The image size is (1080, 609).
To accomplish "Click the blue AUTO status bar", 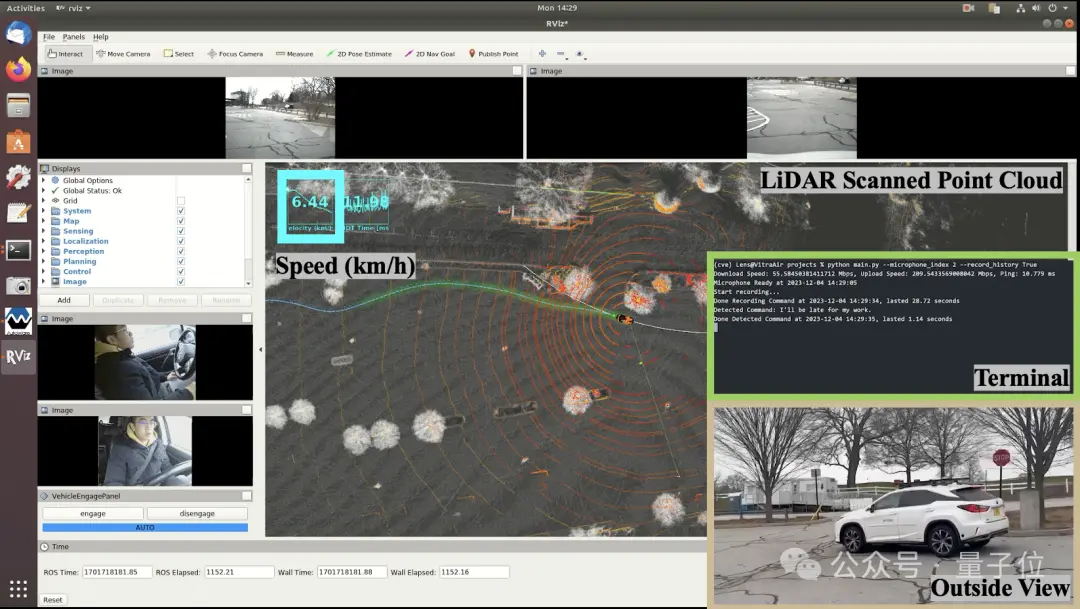I will (x=145, y=528).
